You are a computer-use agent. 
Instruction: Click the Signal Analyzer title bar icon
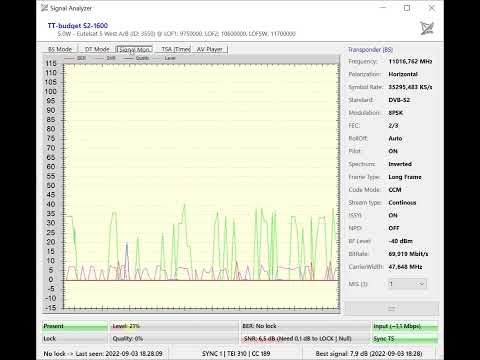tap(44, 8)
